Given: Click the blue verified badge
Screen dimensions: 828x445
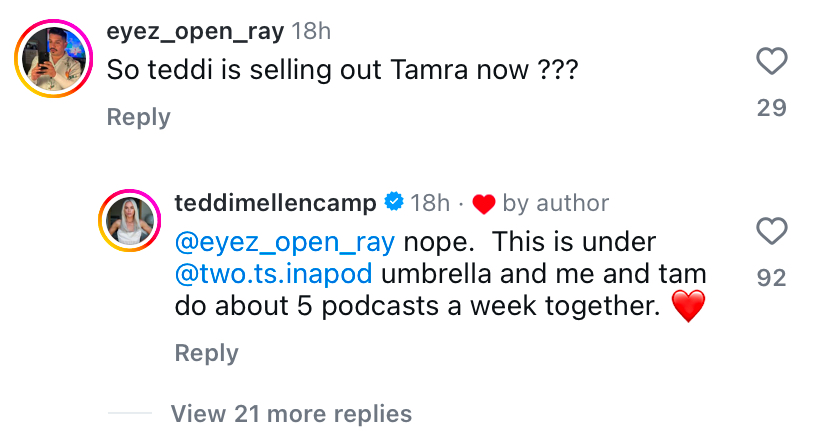Looking at the screenshot, I should point(394,203).
